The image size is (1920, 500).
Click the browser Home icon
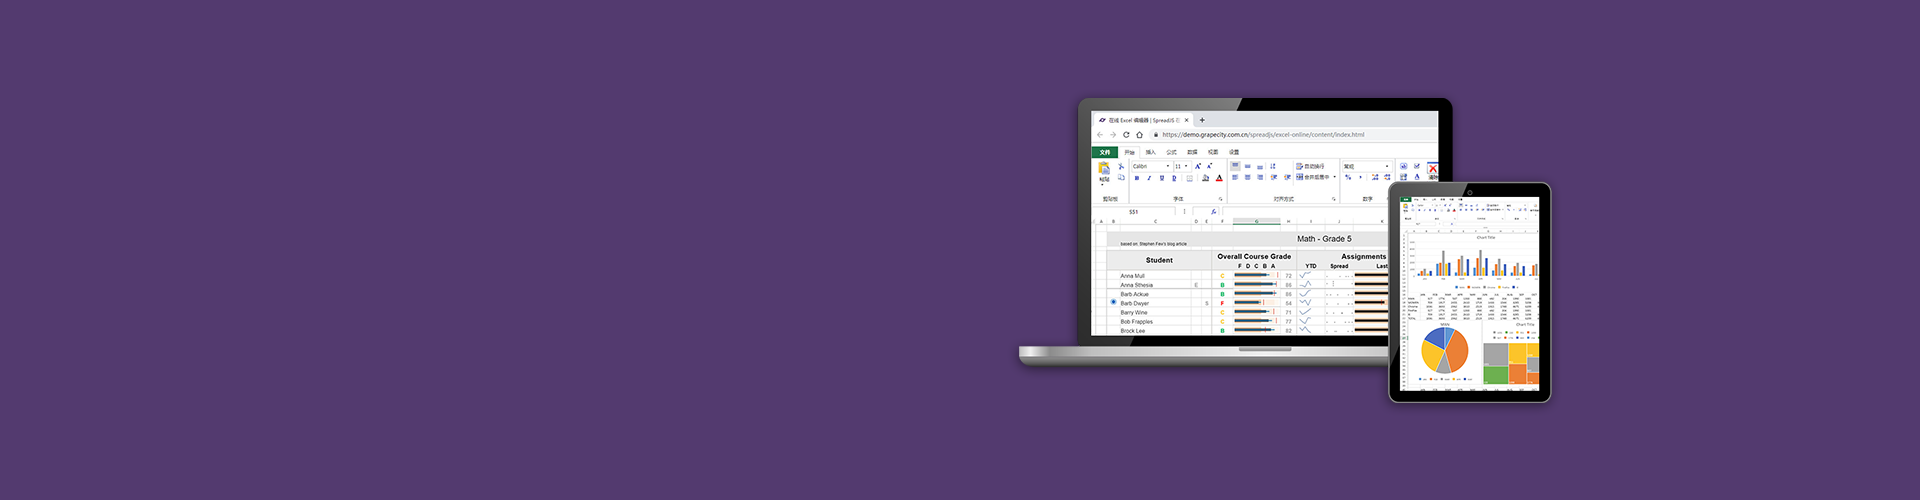[1139, 135]
